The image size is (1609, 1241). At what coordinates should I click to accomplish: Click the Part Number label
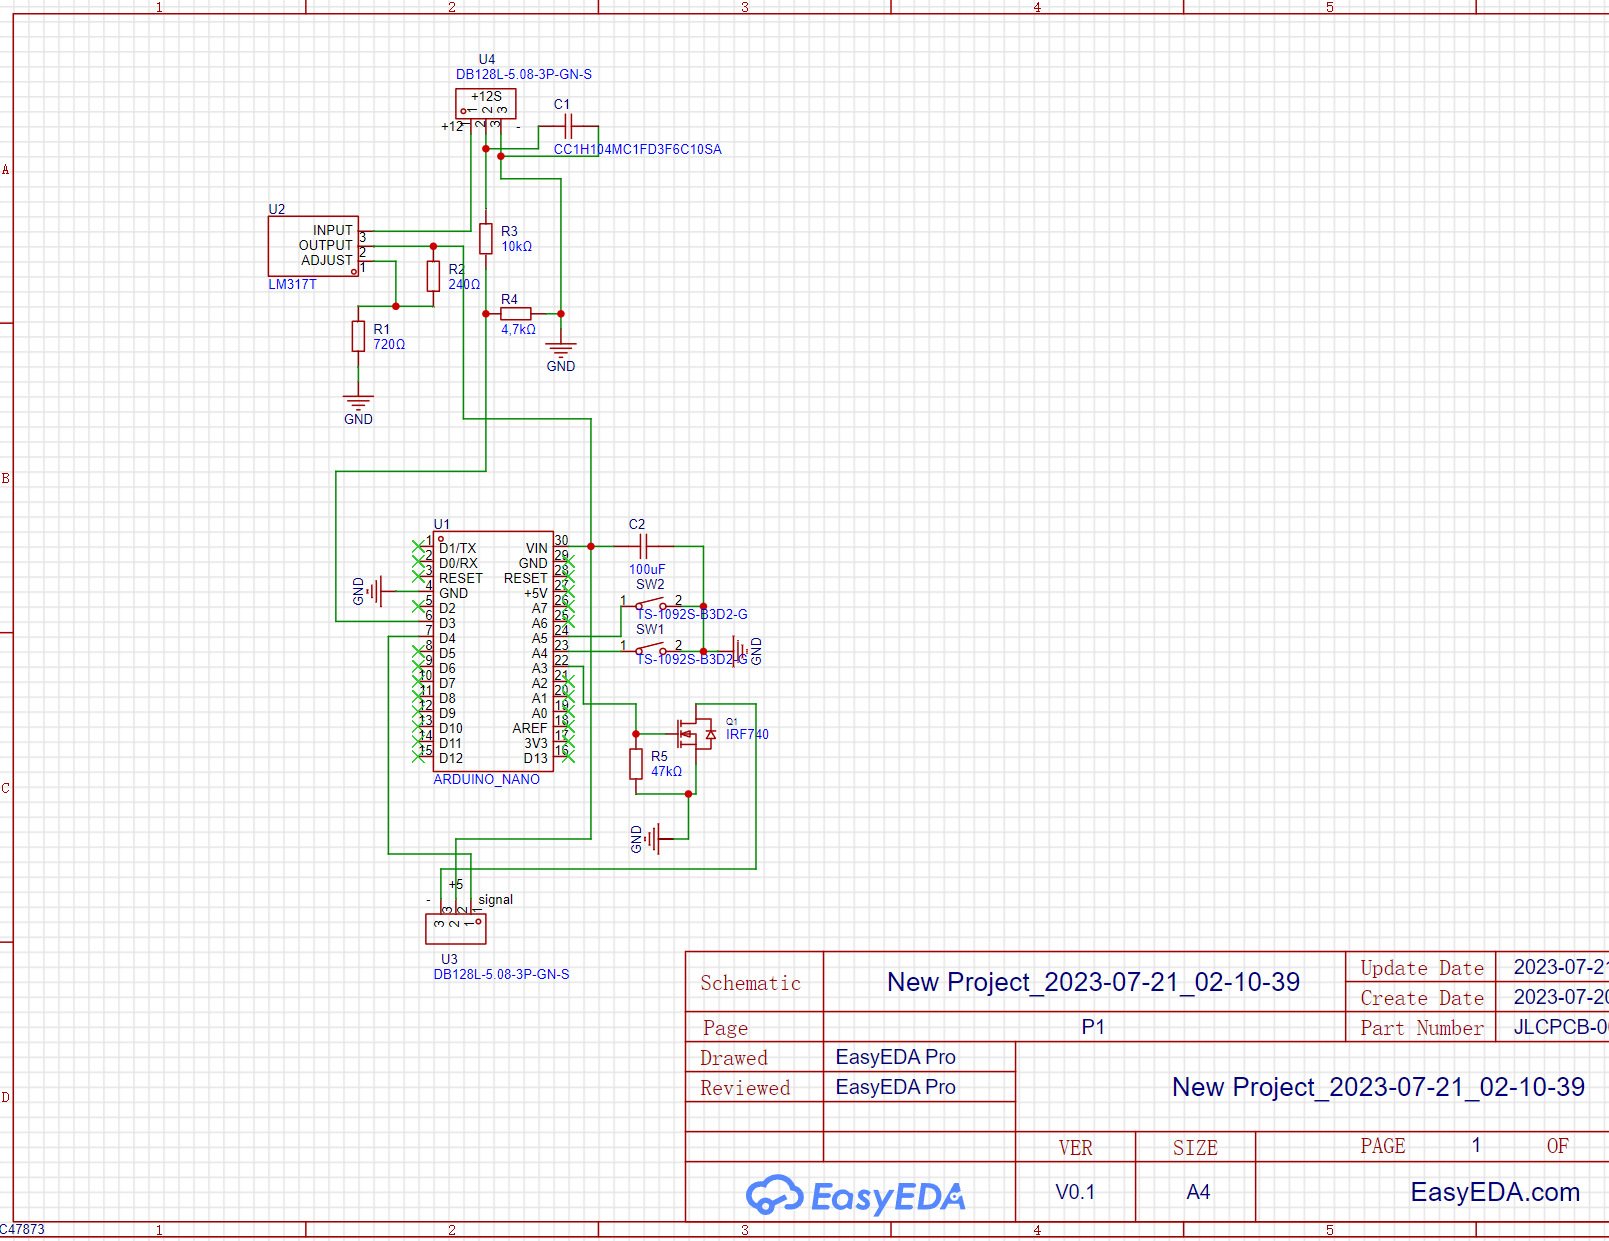pos(1421,1028)
